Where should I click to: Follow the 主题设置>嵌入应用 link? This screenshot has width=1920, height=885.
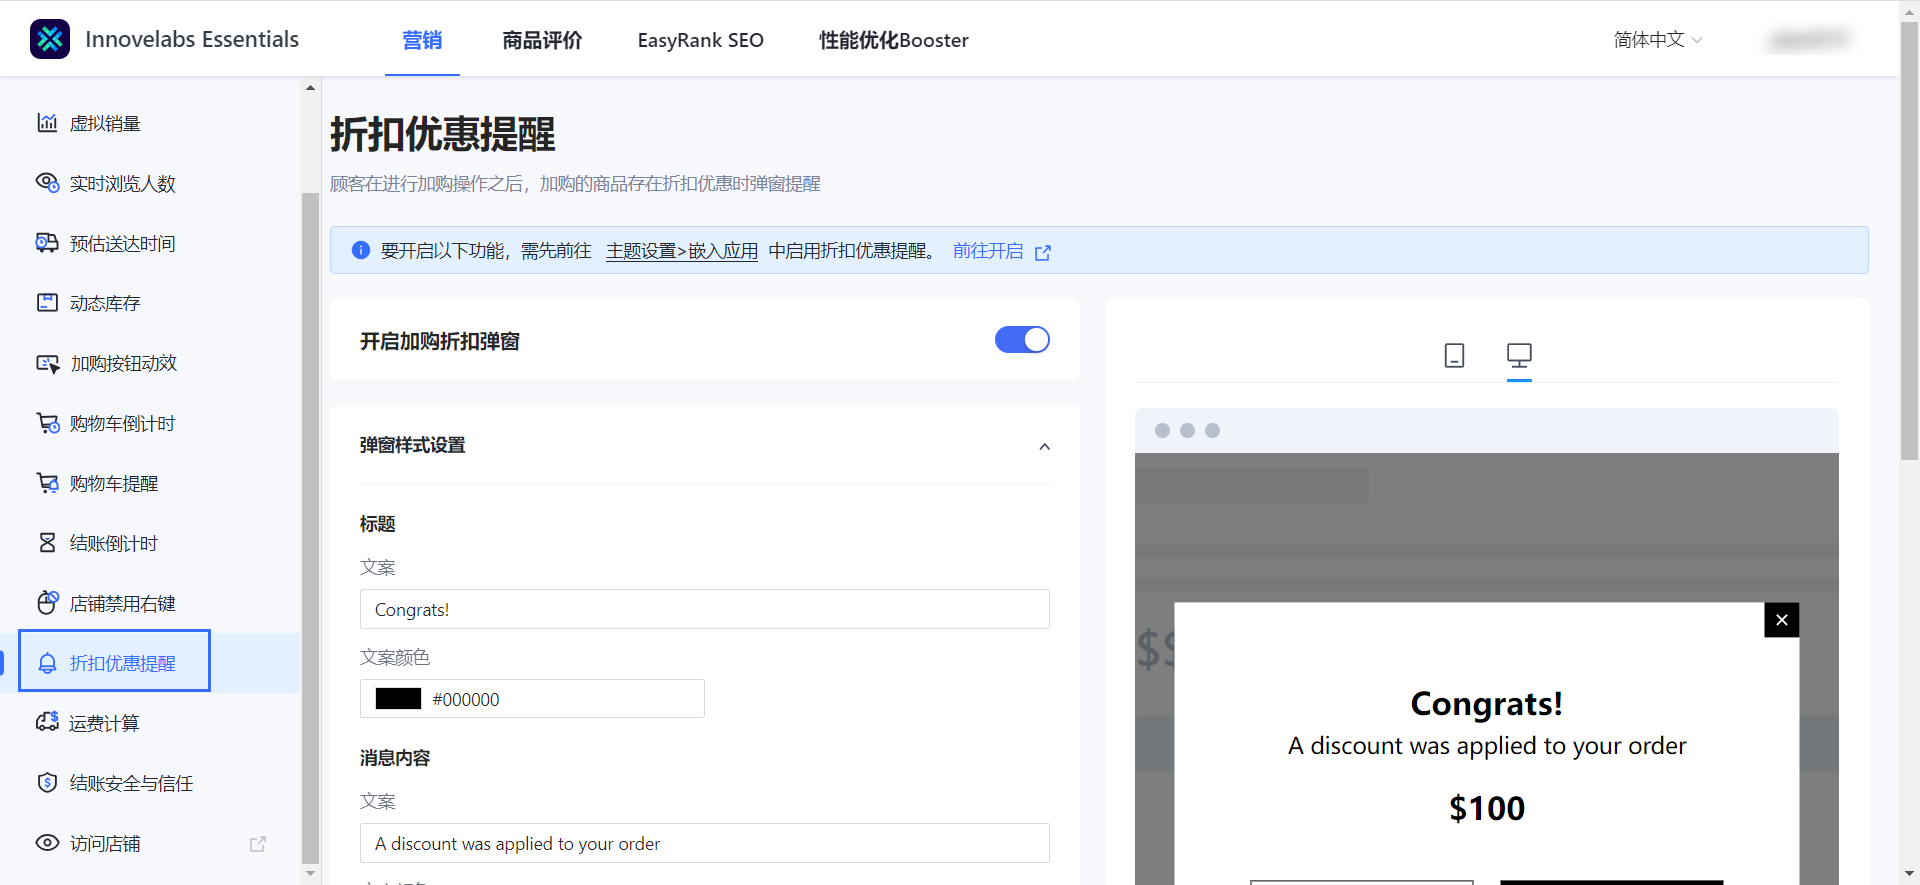pyautogui.click(x=681, y=251)
